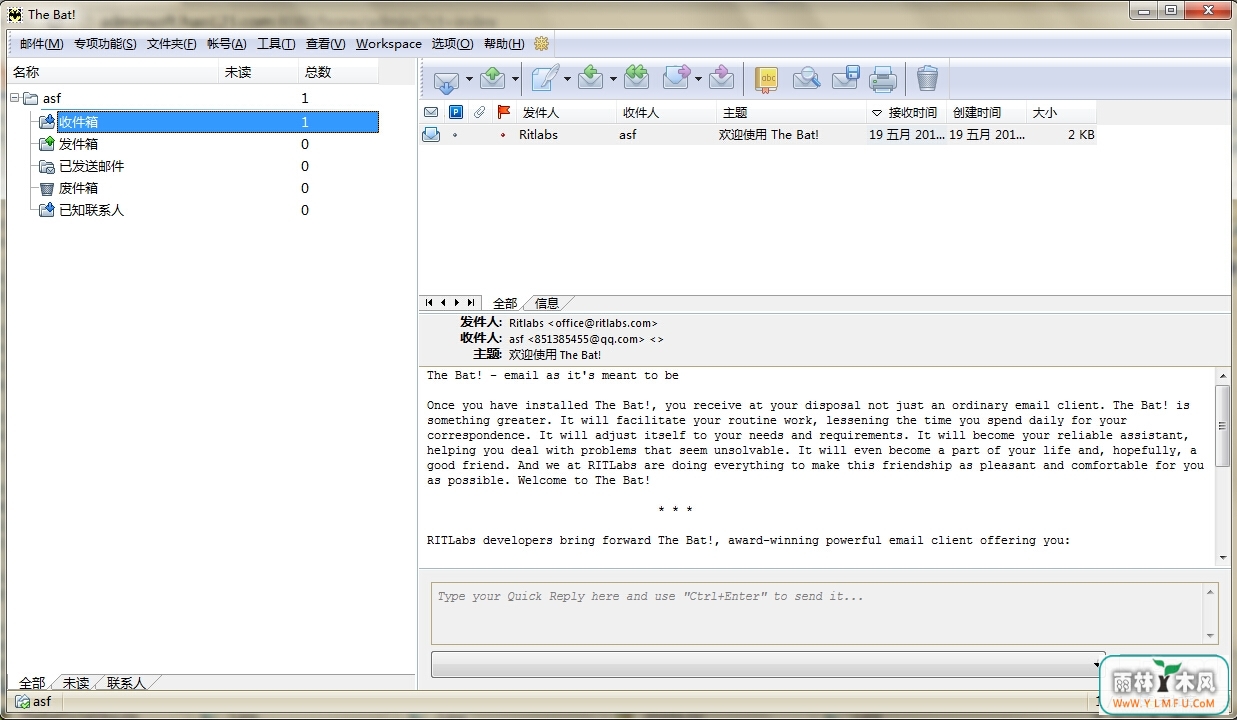Click the Reply All double-arrow icon
The image size is (1237, 720).
636,78
